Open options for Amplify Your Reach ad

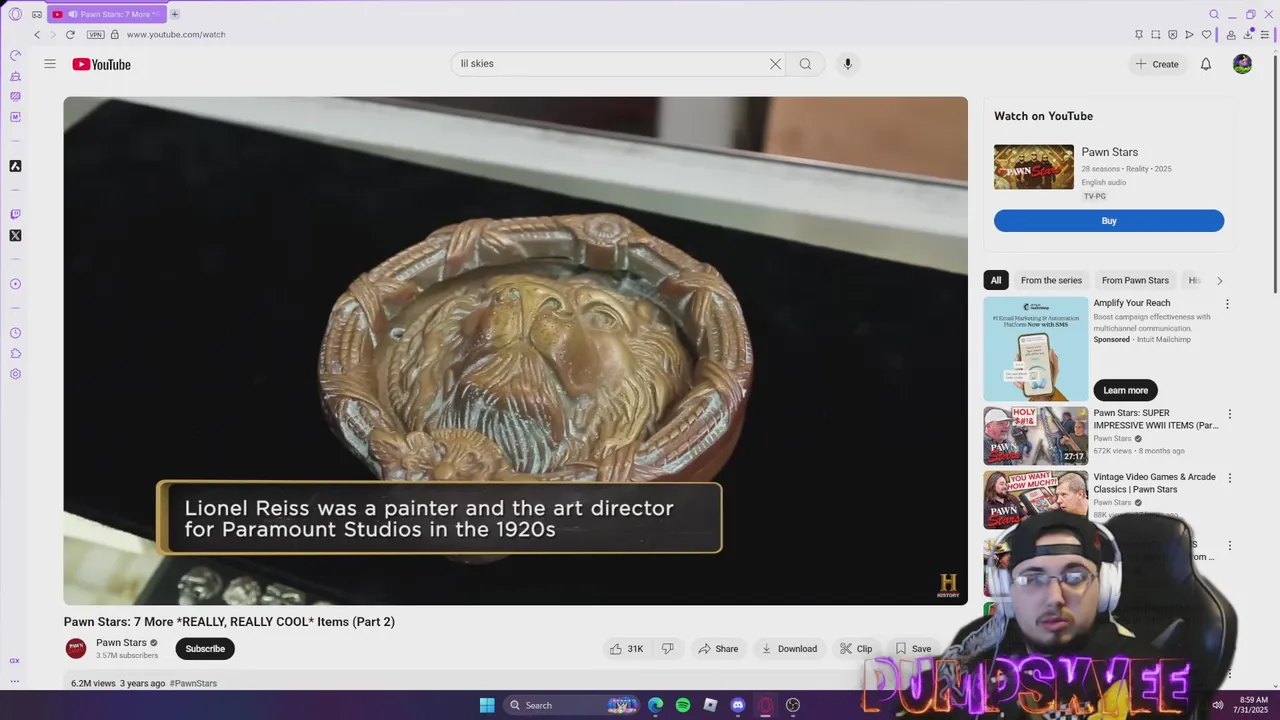[x=1227, y=304]
